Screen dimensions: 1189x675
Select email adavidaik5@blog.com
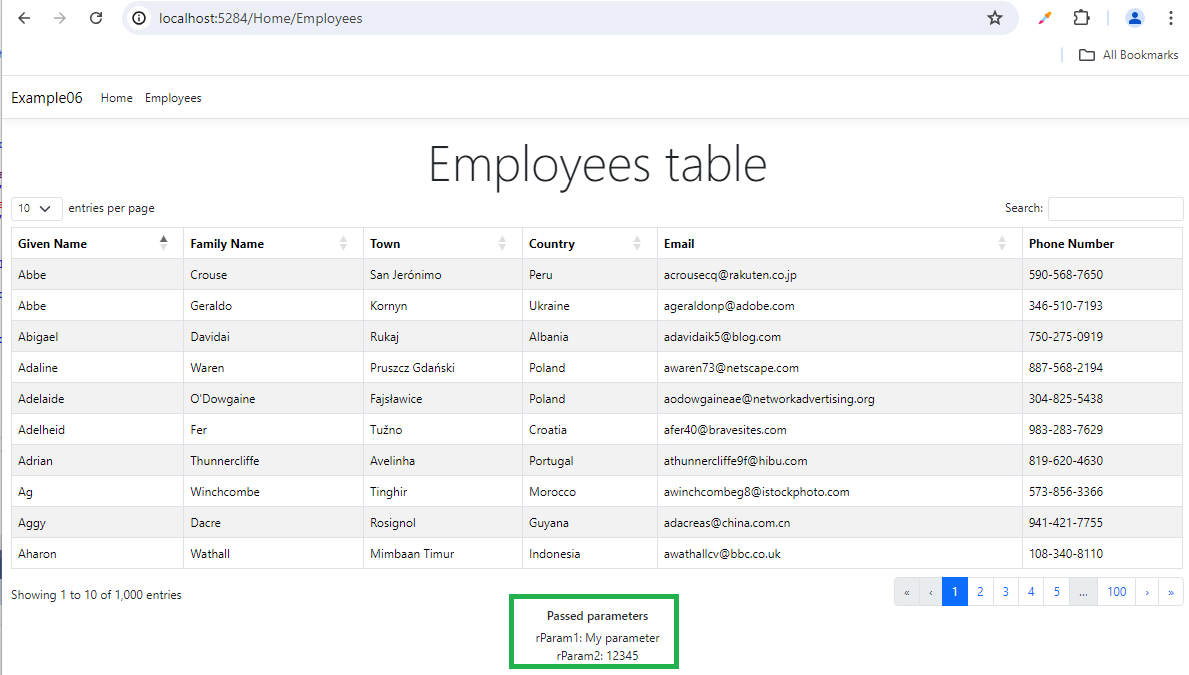[722, 337]
